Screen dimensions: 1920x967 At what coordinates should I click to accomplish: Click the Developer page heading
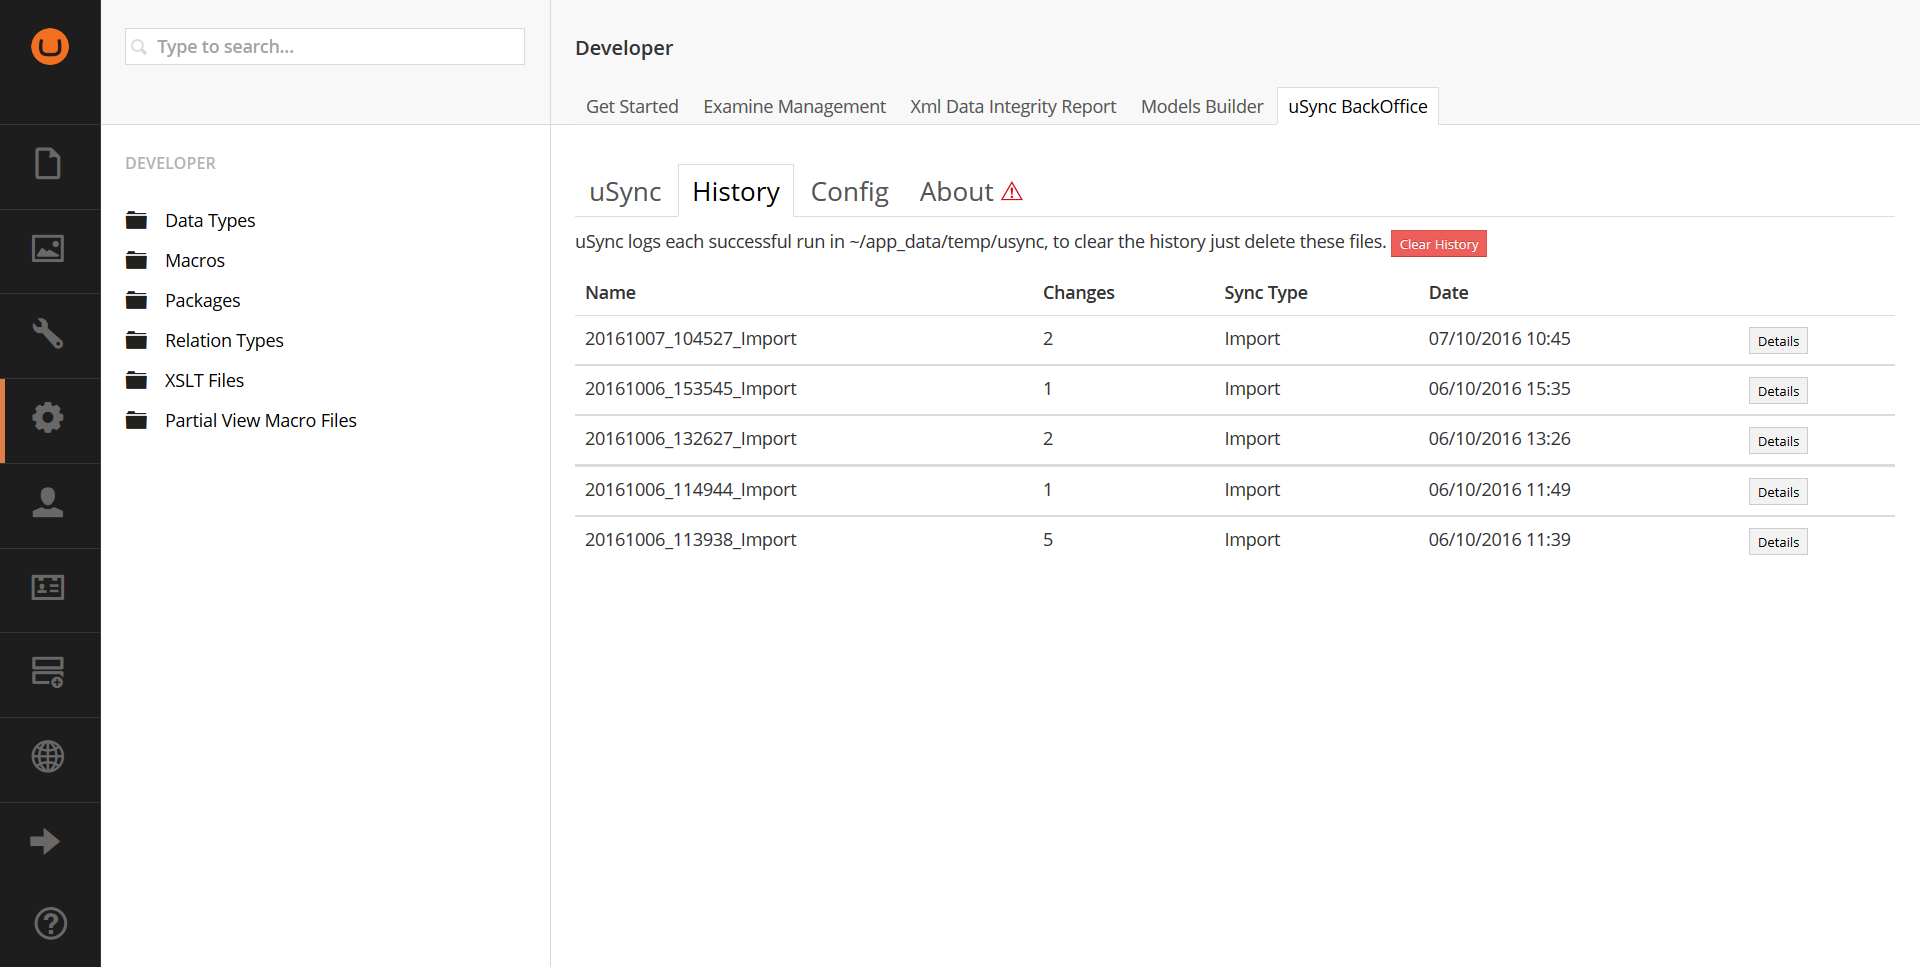point(624,48)
